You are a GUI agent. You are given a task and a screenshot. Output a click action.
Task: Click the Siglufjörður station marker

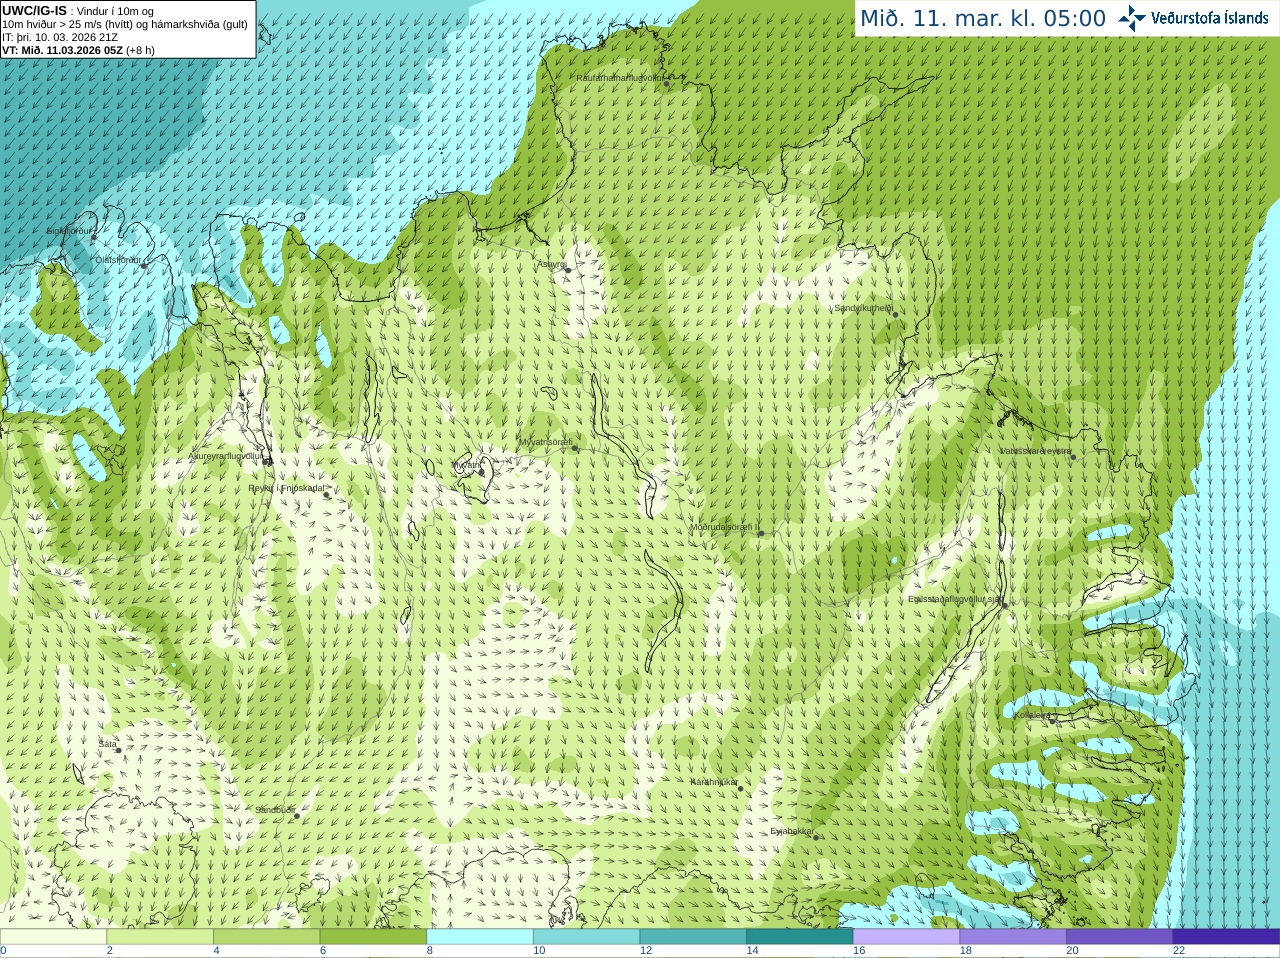coord(94,236)
